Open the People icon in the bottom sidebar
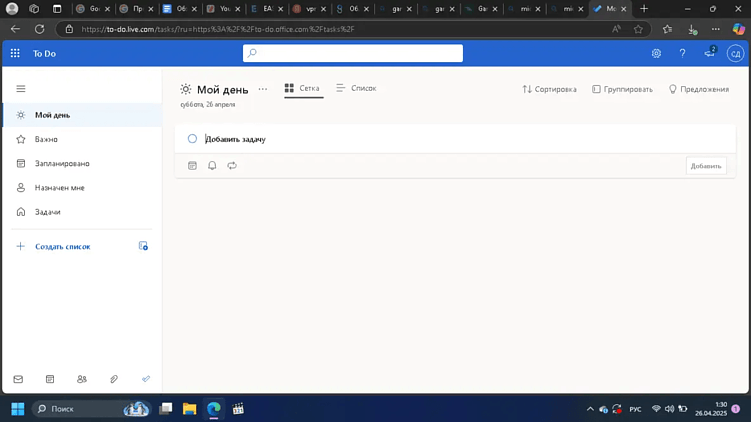The height and width of the screenshot is (422, 751). pyautogui.click(x=82, y=379)
